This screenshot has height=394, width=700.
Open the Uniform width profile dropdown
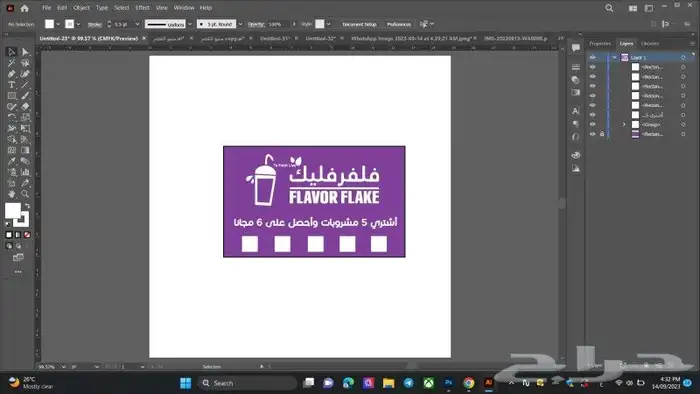click(190, 24)
